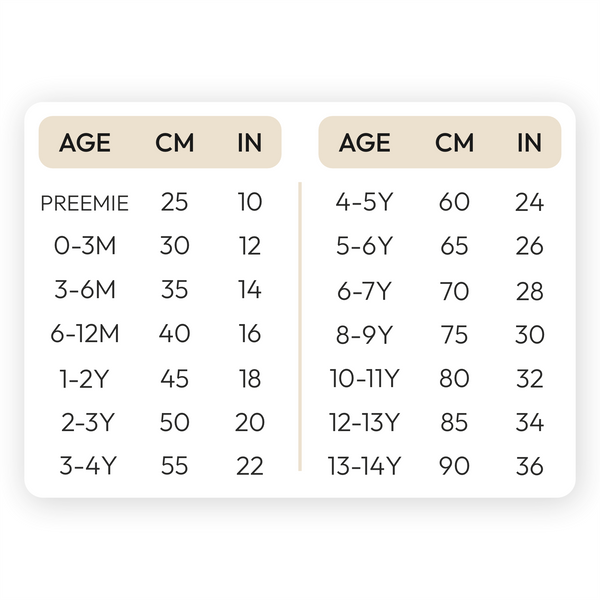Click the CM header in right table
This screenshot has height=600, width=600.
pyautogui.click(x=454, y=142)
